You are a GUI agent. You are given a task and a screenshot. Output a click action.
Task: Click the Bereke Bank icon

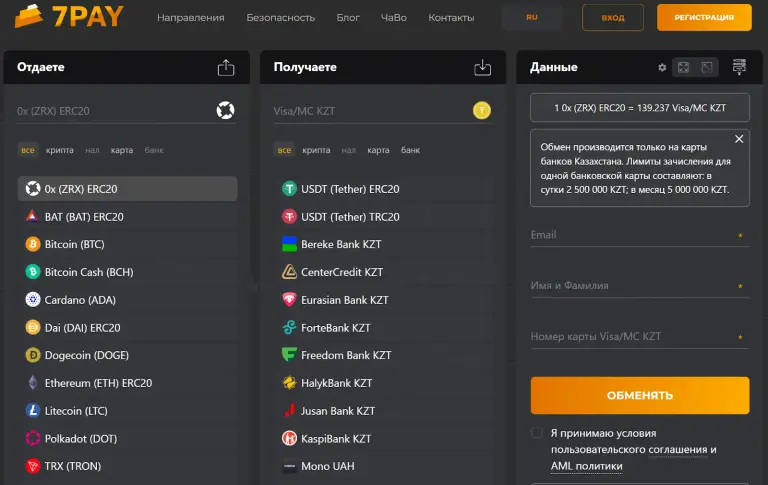[289, 244]
